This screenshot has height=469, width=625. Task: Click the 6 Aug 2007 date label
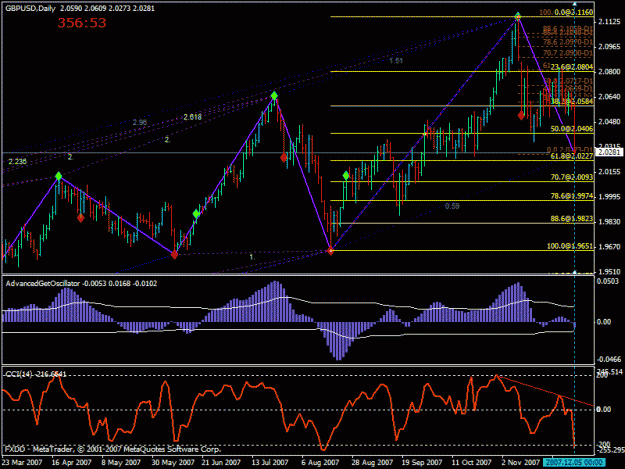pos(320,463)
